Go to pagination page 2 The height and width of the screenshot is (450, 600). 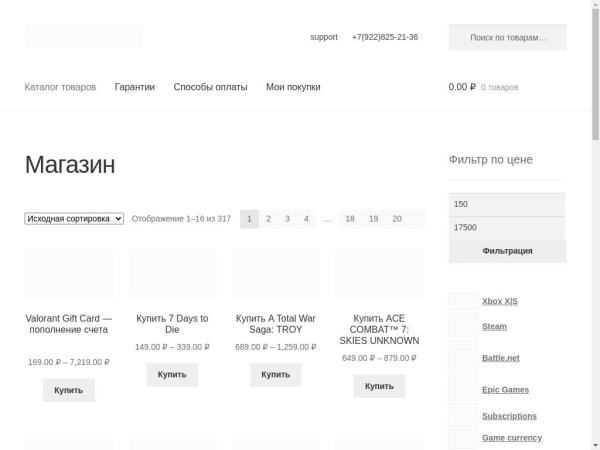coord(268,219)
